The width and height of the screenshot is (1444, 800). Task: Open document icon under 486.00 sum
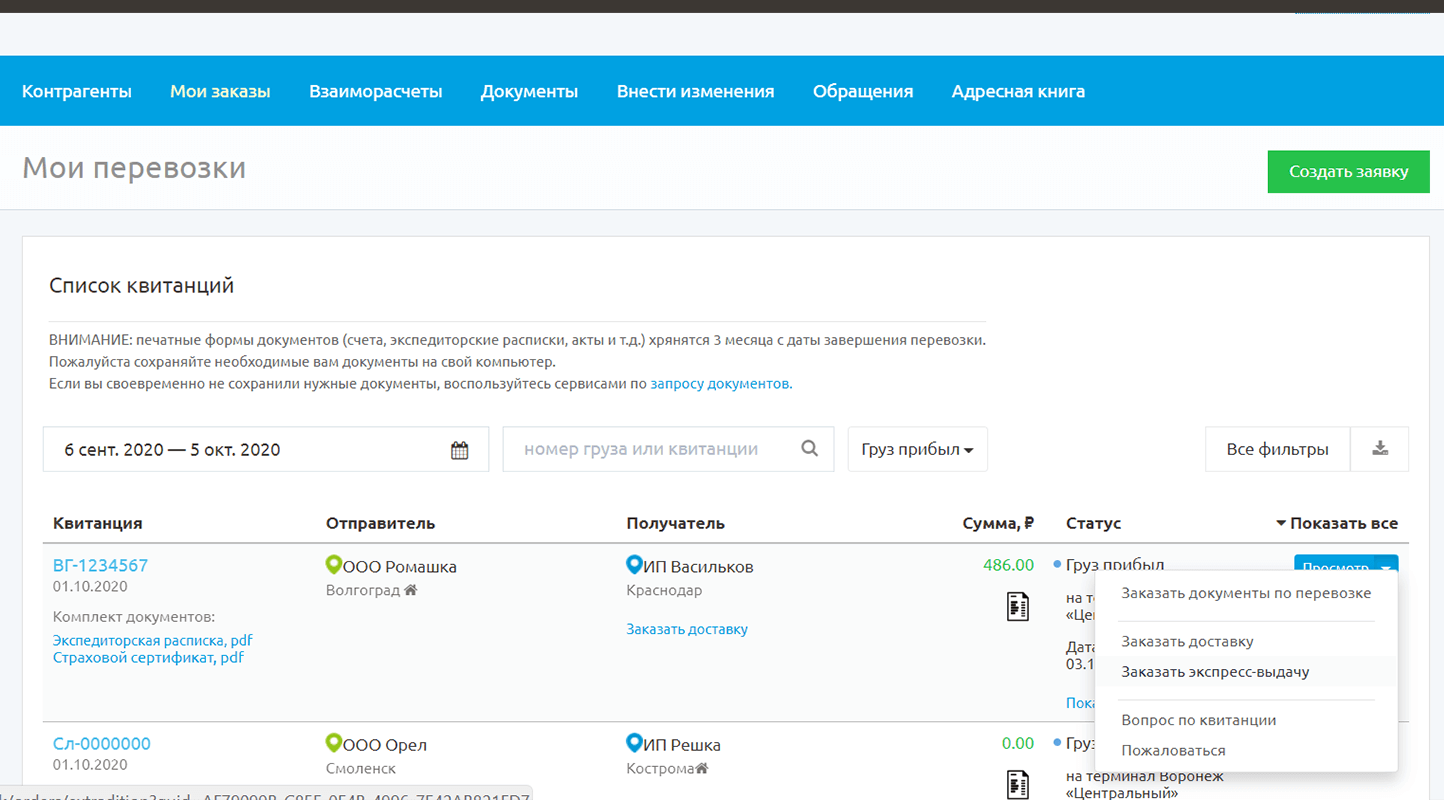[1017, 606]
